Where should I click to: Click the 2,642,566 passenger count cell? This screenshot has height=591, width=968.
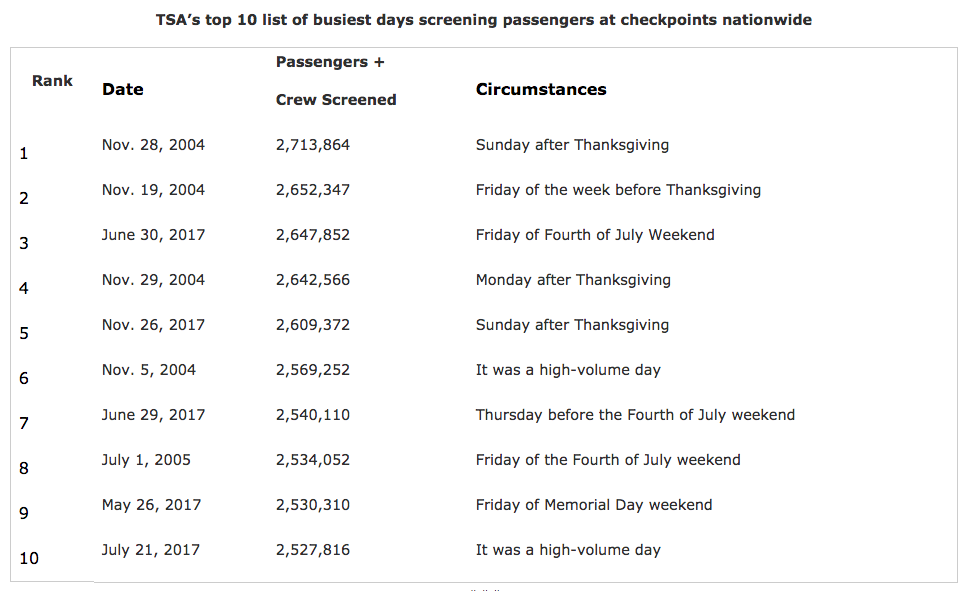[313, 280]
